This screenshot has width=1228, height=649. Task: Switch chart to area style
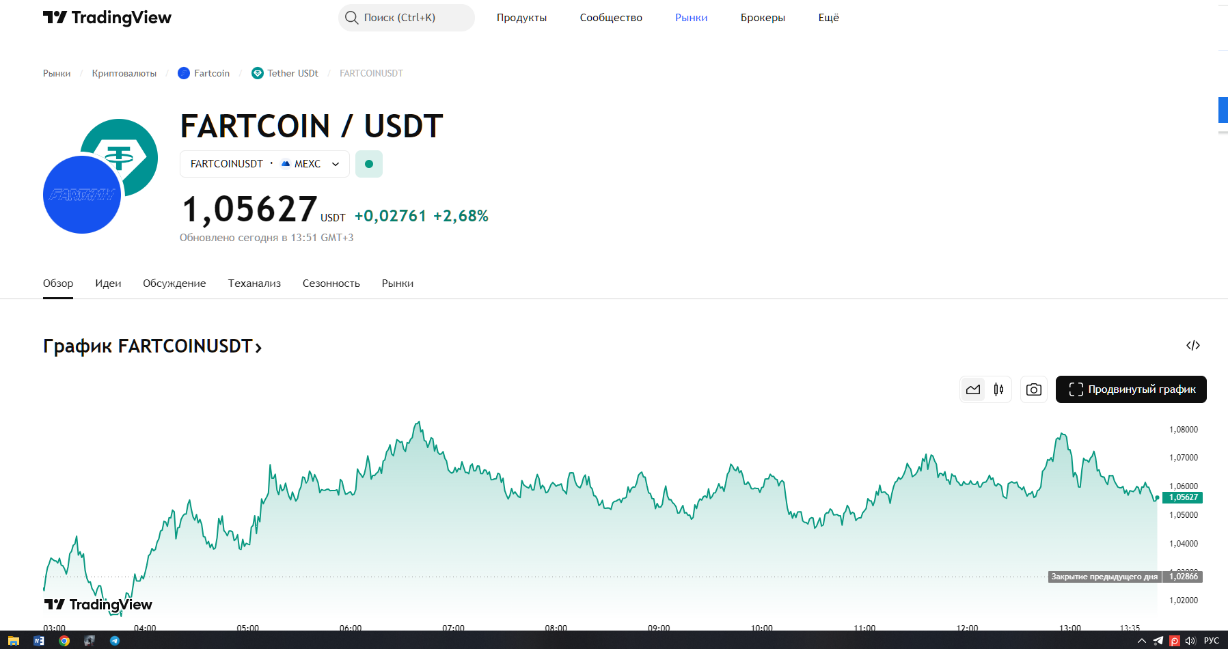point(972,390)
